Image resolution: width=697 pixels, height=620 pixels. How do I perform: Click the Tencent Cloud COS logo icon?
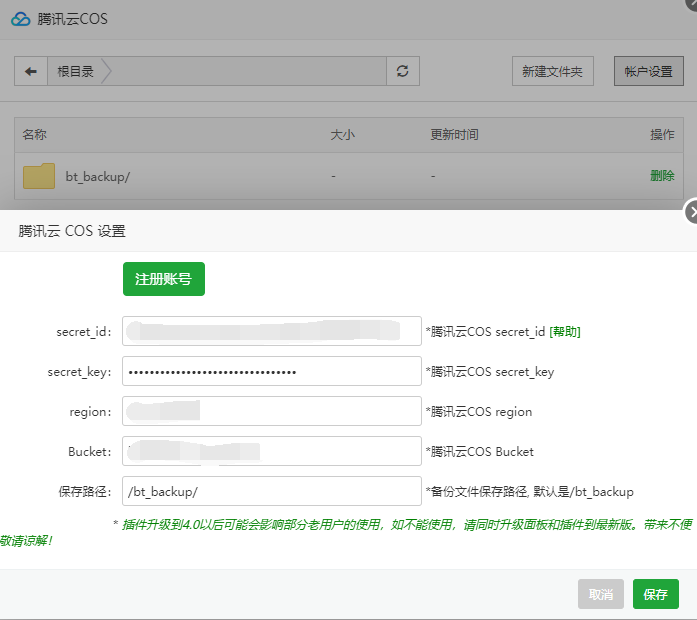(x=21, y=19)
